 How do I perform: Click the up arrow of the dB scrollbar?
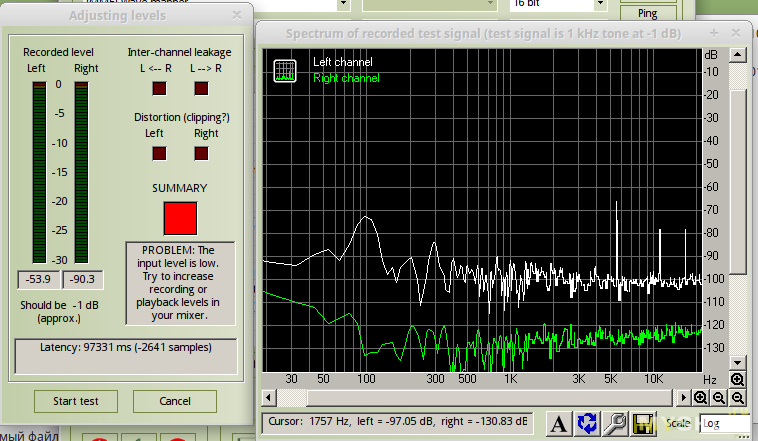(x=738, y=55)
